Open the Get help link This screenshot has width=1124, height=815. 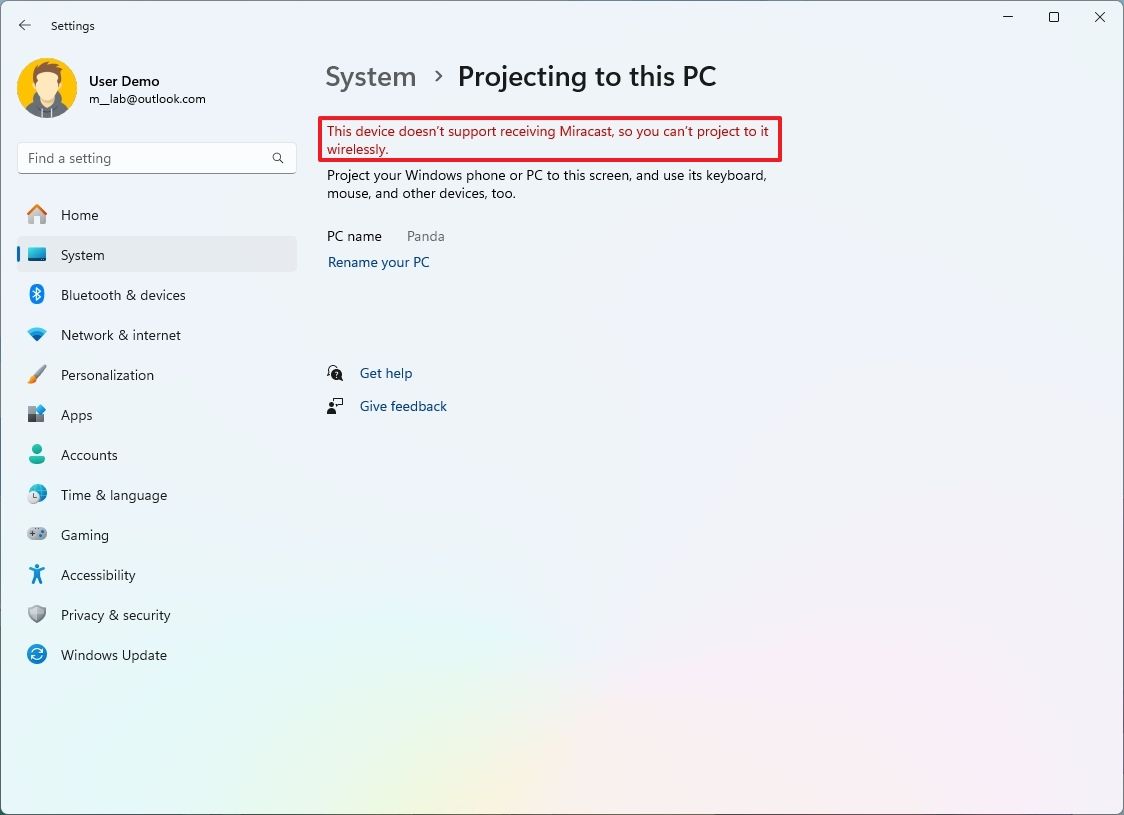[386, 373]
